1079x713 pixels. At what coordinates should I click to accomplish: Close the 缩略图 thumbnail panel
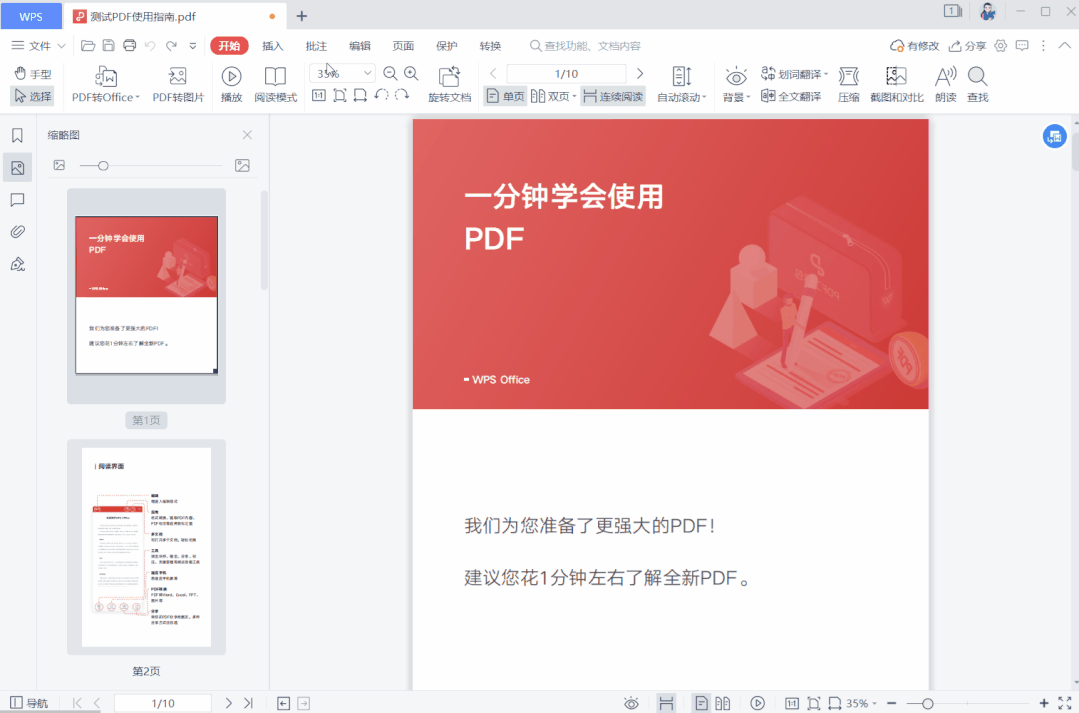[x=246, y=134]
